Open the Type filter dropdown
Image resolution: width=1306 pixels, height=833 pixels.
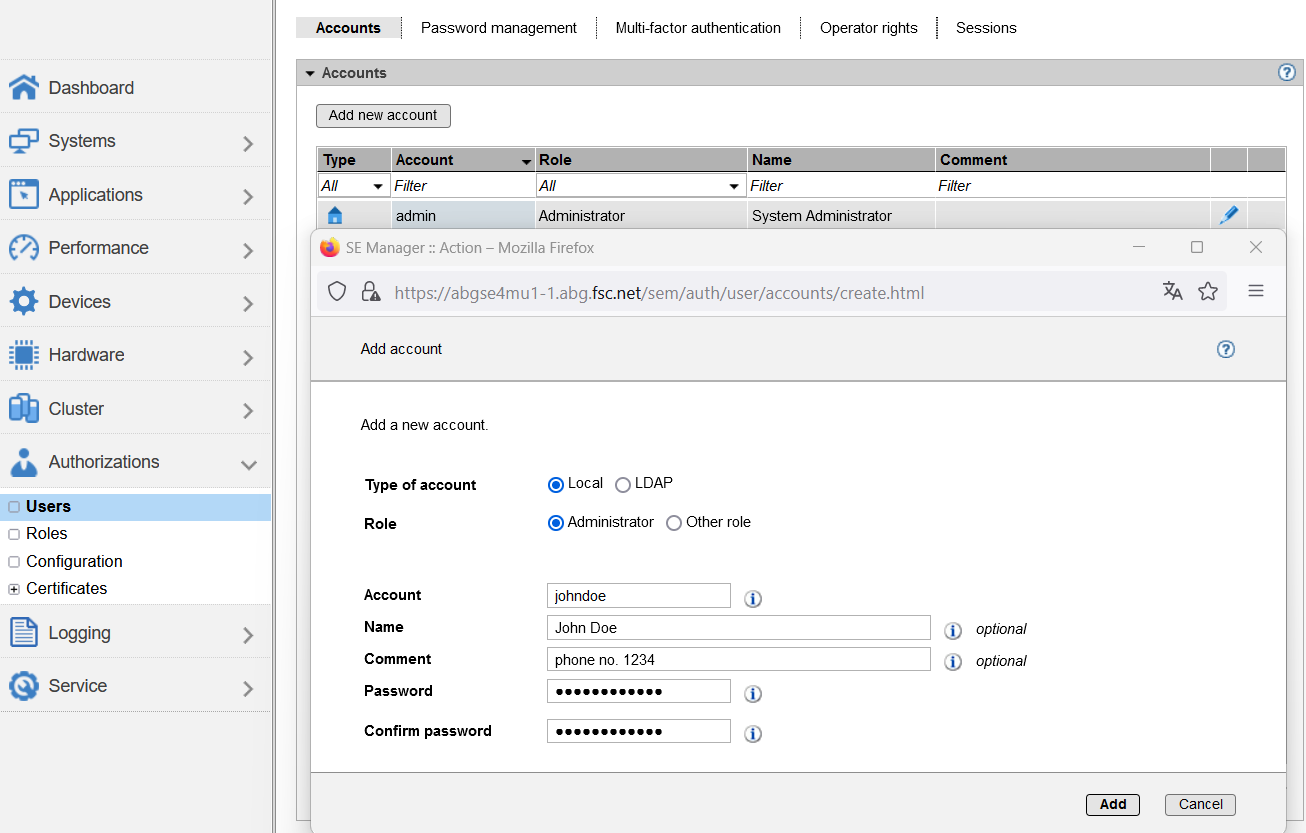(353, 186)
